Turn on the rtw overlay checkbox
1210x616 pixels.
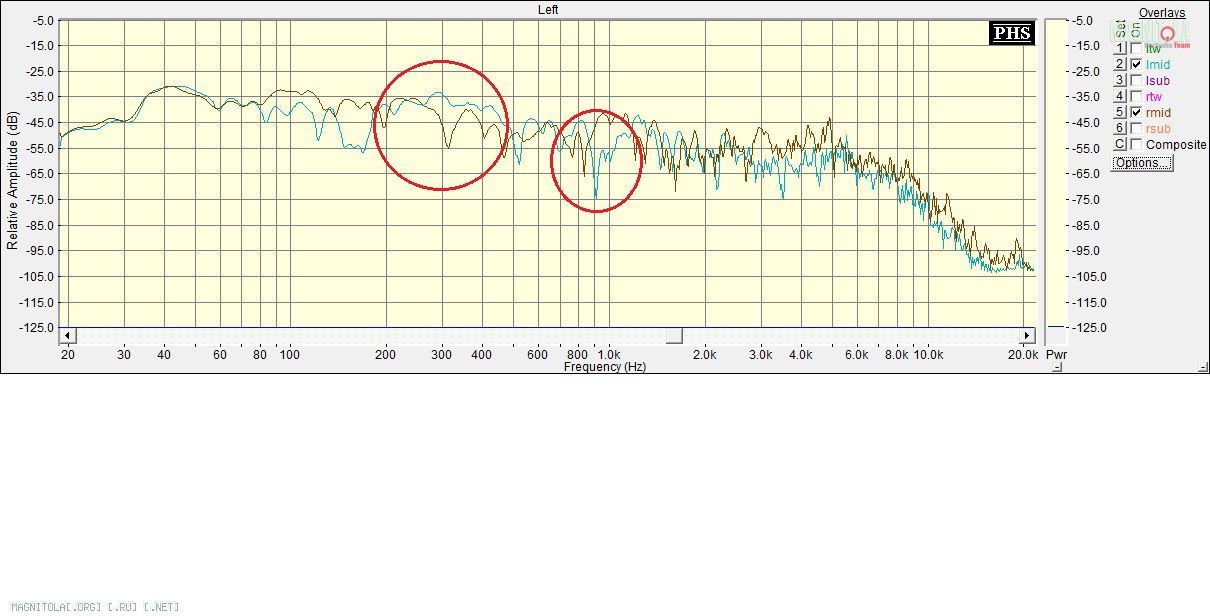(x=1136, y=96)
